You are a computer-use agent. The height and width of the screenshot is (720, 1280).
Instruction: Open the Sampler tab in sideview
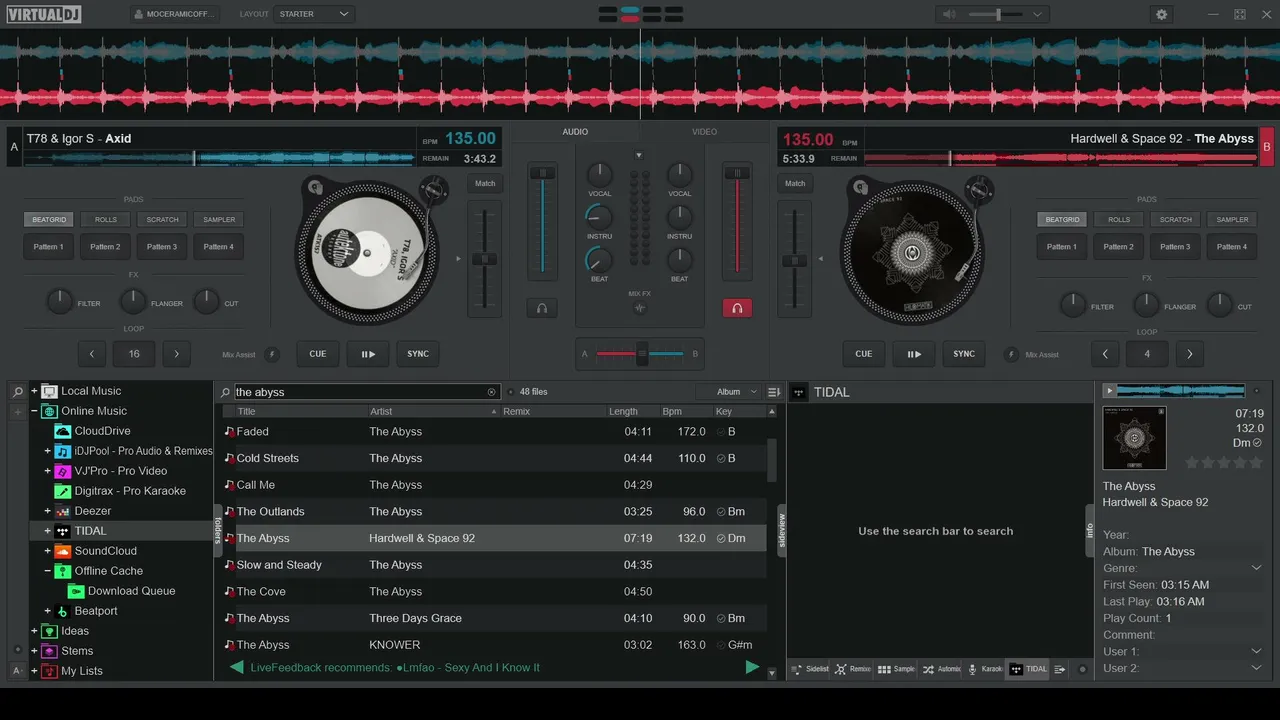pyautogui.click(x=896, y=669)
